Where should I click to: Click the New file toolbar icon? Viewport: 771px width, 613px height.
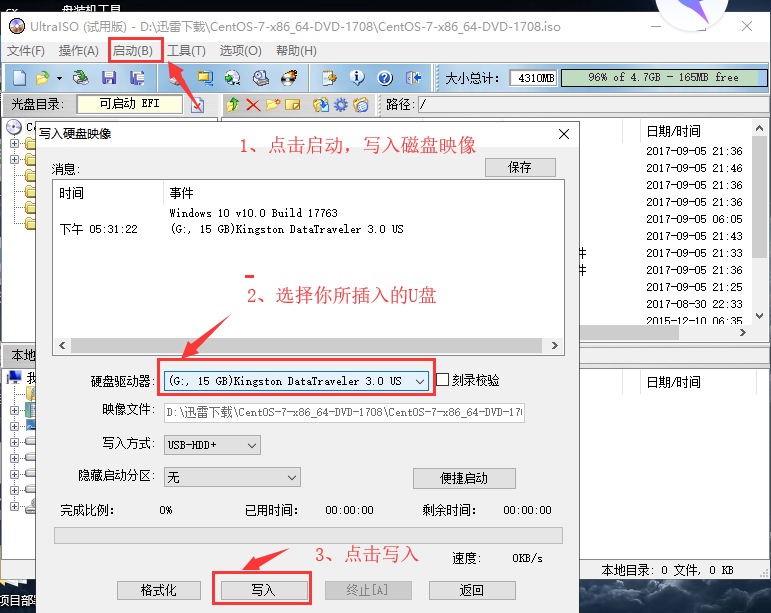click(x=19, y=78)
